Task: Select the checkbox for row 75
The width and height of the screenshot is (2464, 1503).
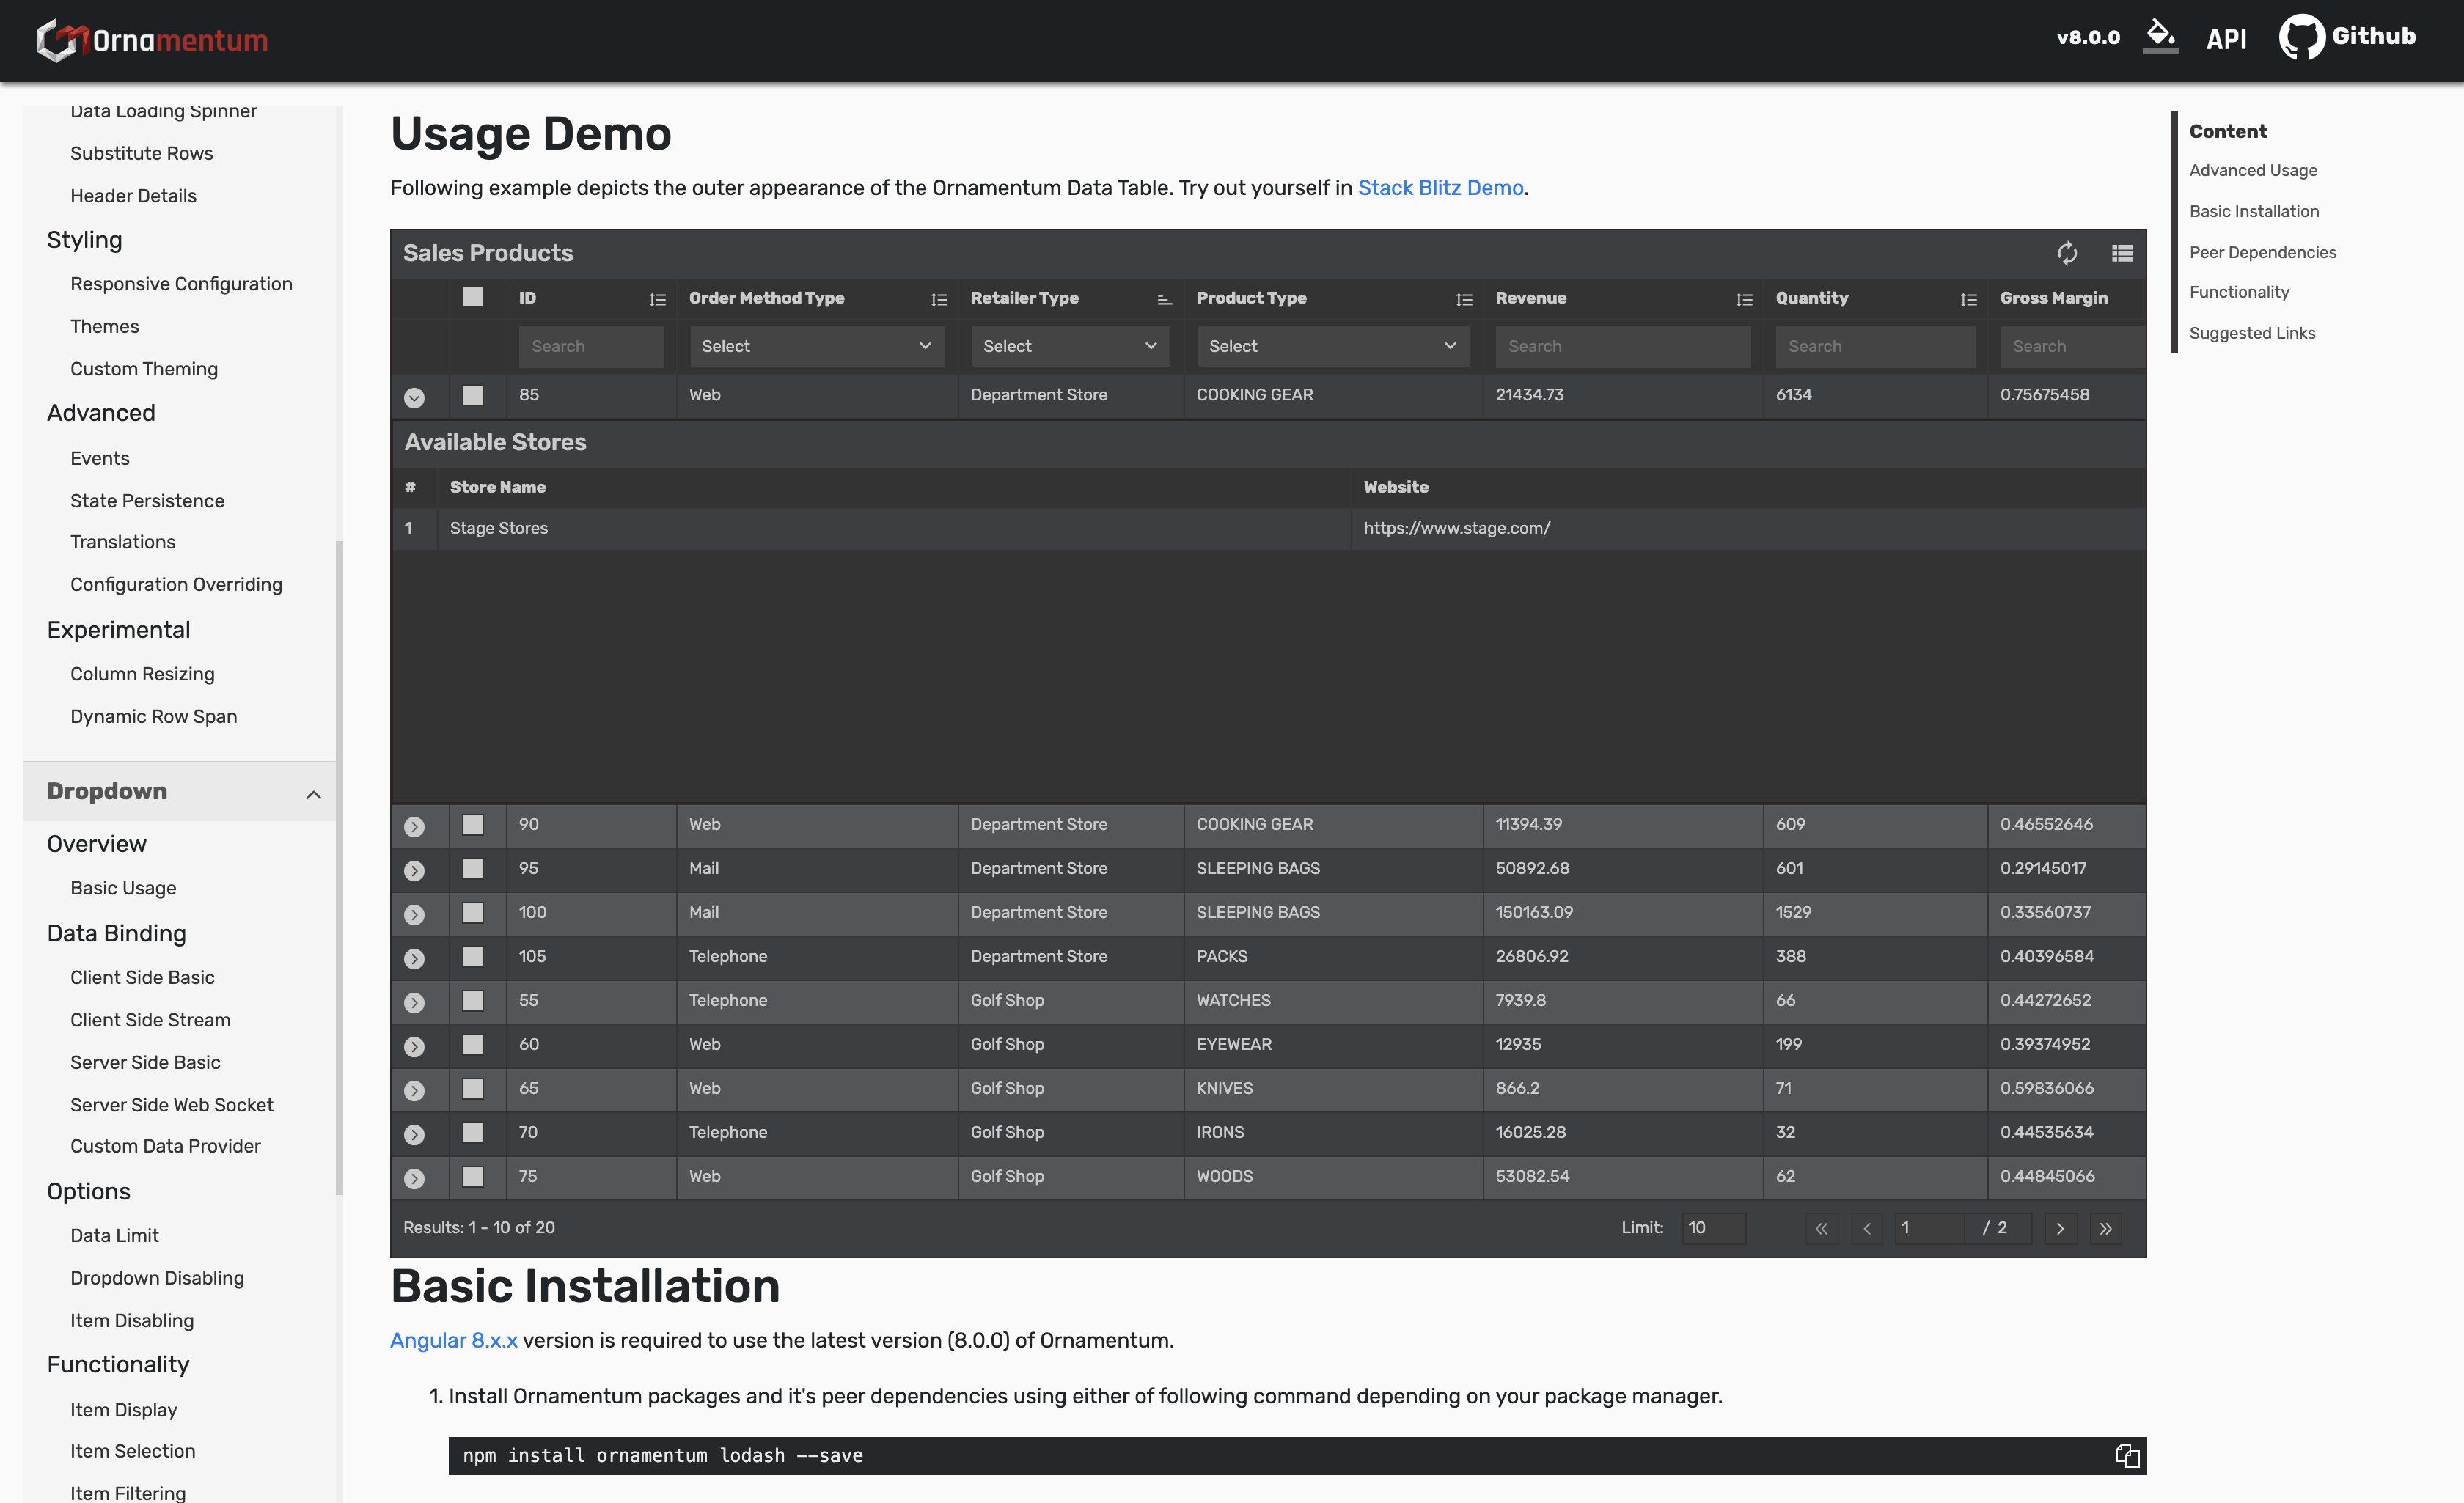Action: pyautogui.click(x=473, y=1177)
